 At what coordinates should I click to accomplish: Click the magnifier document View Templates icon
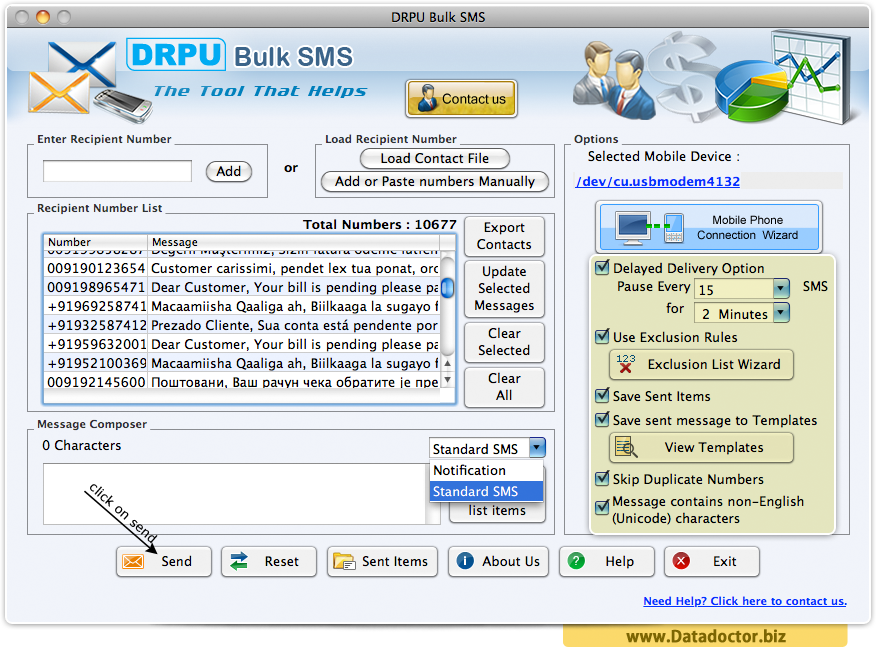[626, 447]
